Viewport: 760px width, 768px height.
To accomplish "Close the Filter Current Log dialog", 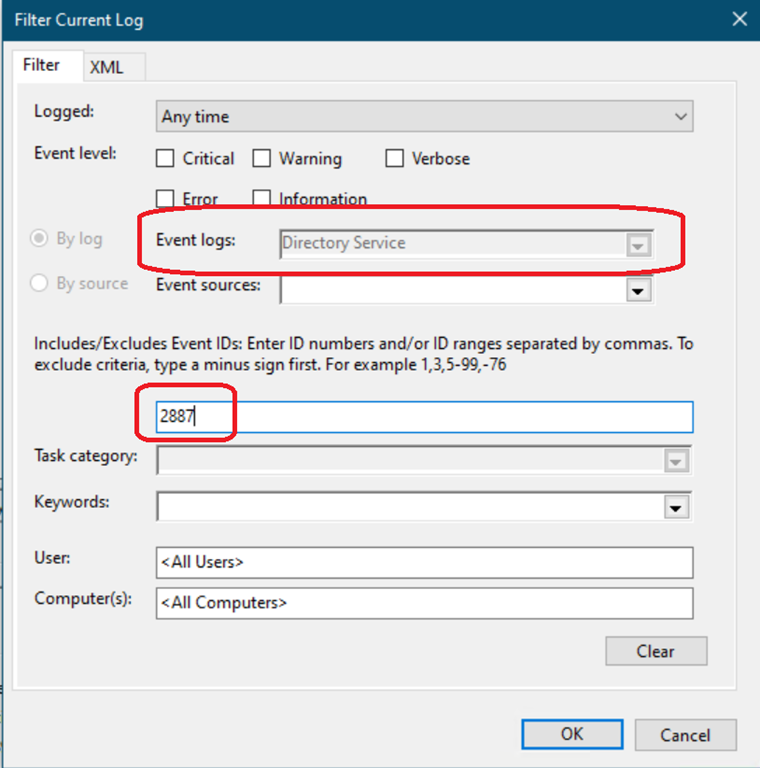I will 739,20.
